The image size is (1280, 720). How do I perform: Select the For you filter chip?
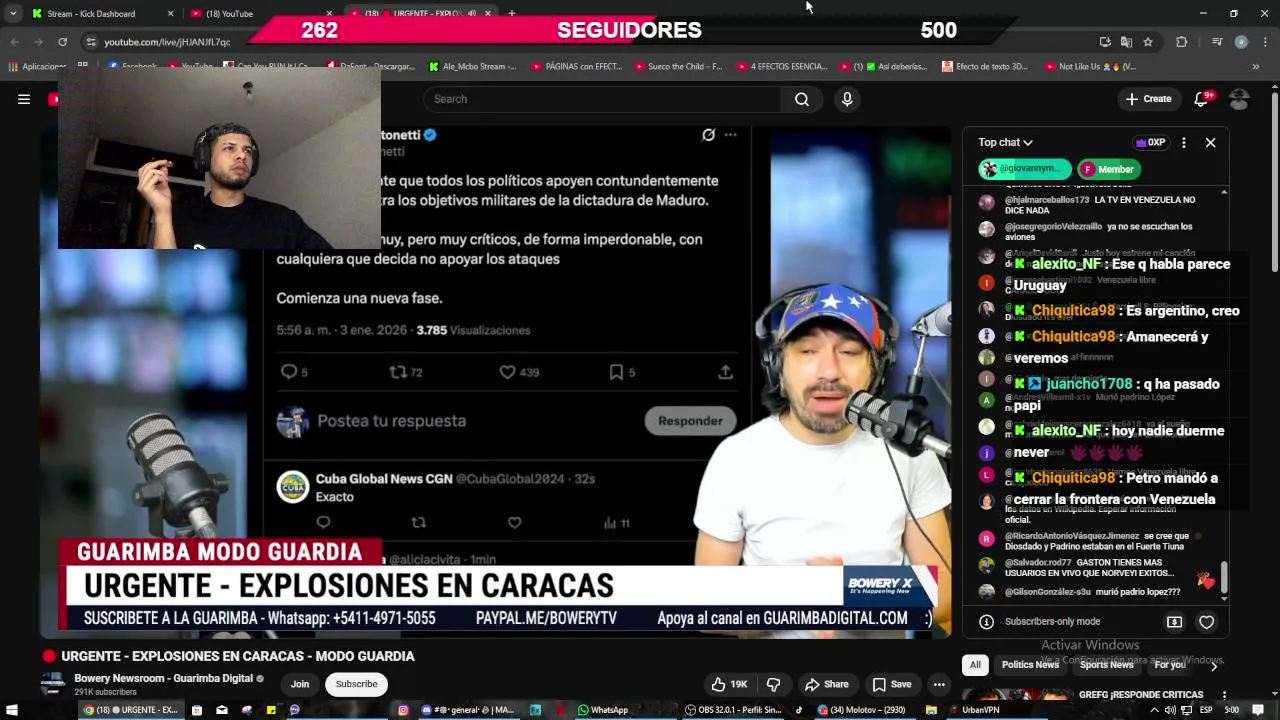tap(1169, 664)
